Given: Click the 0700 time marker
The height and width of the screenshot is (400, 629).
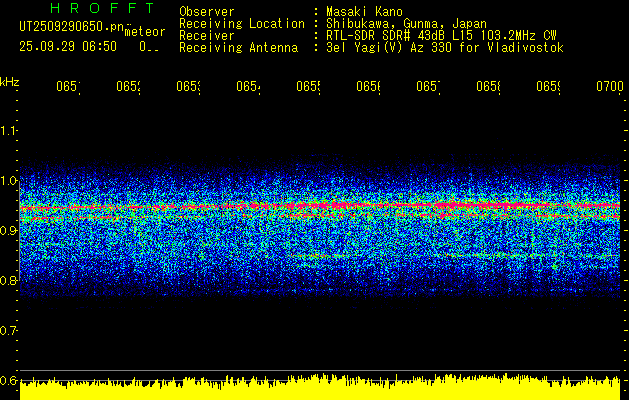Looking at the screenshot, I should click(x=610, y=86).
